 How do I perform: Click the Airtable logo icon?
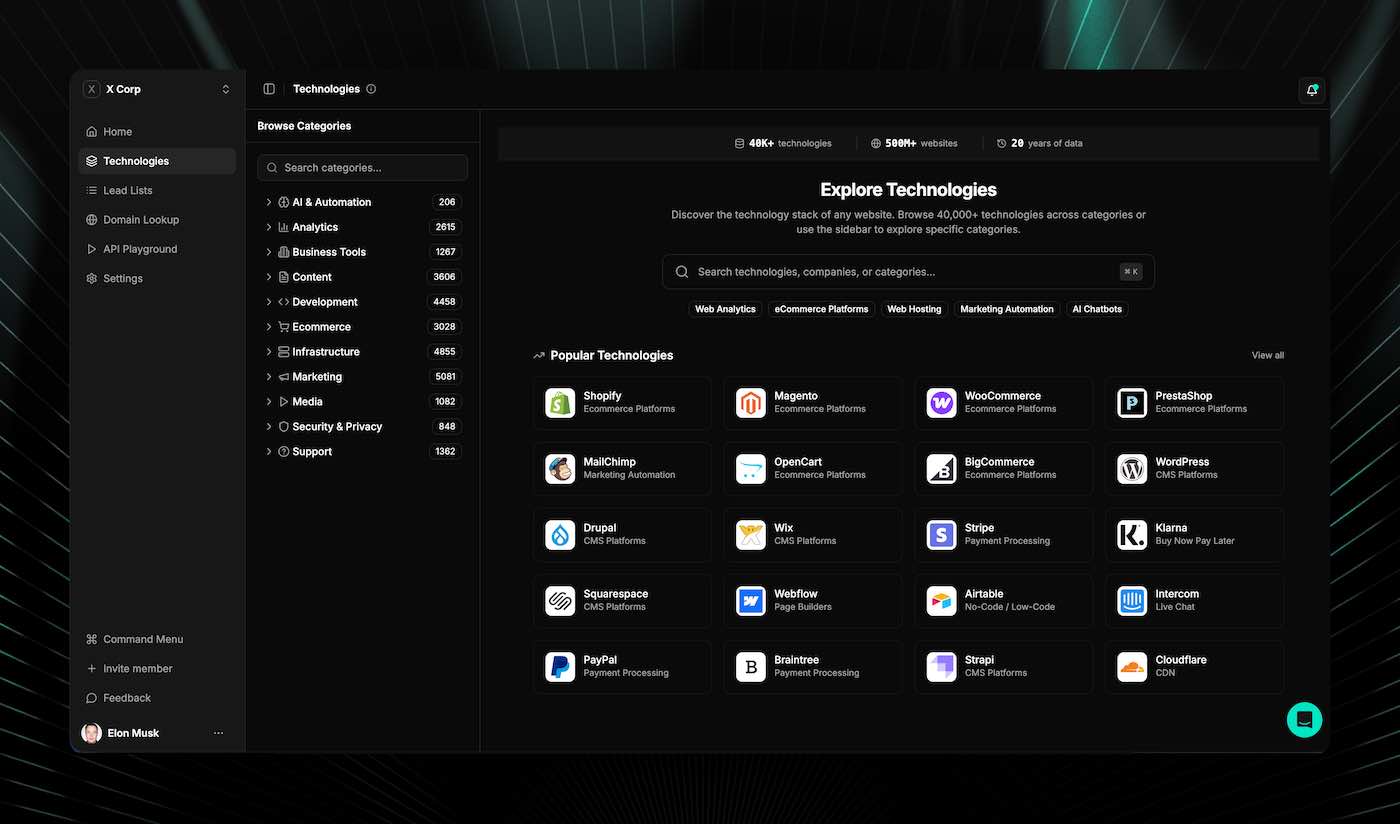tap(941, 601)
